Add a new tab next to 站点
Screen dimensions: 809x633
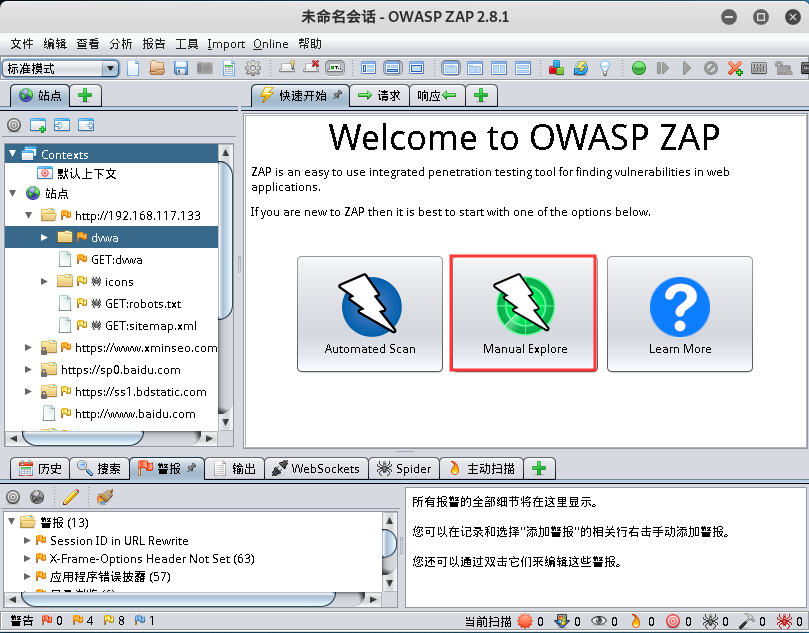[x=85, y=95]
